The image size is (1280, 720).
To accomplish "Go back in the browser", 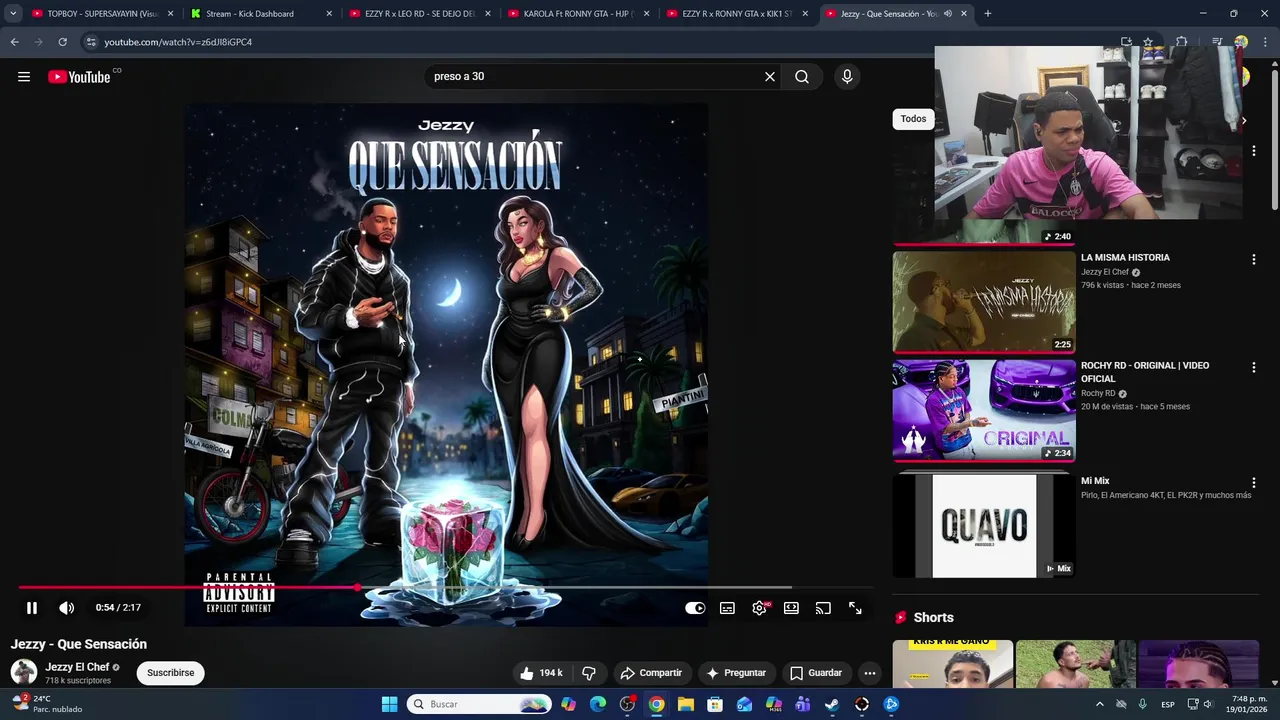I will pos(14,42).
